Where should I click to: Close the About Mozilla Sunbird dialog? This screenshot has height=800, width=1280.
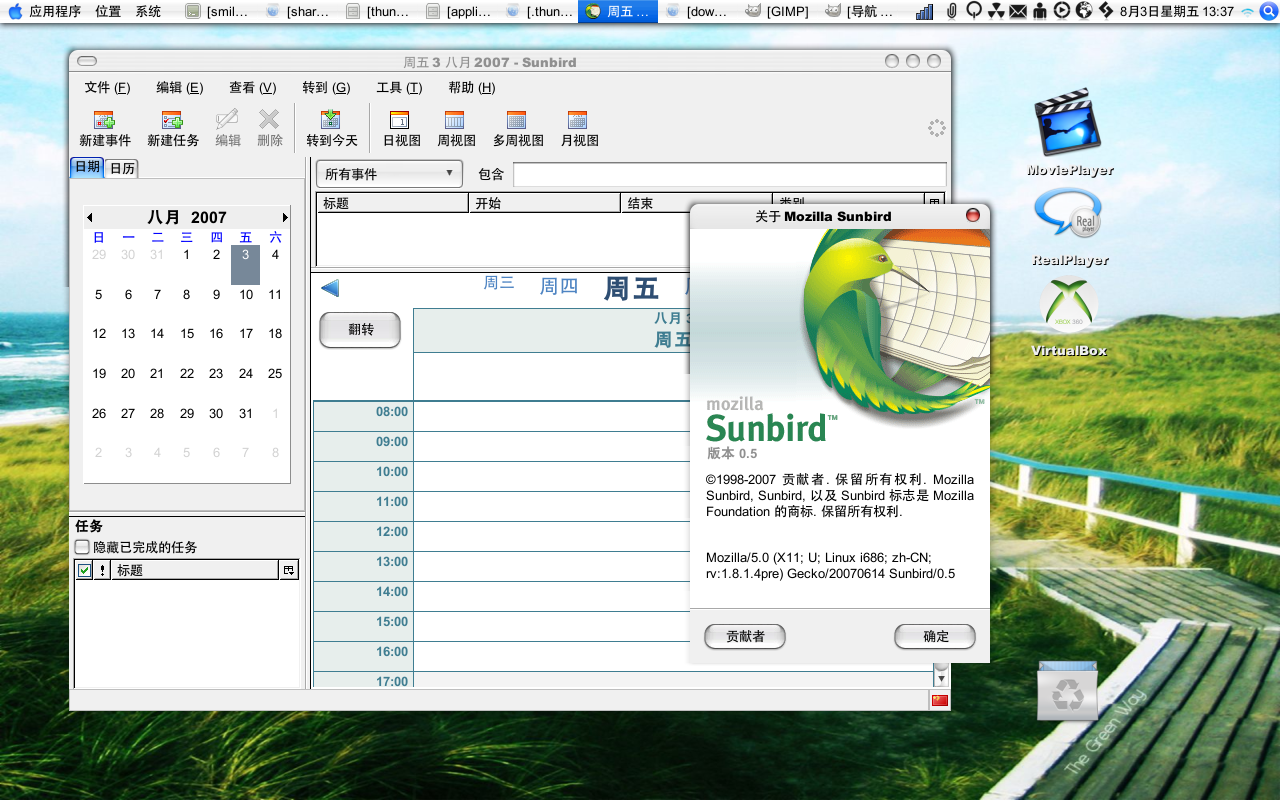(x=972, y=215)
